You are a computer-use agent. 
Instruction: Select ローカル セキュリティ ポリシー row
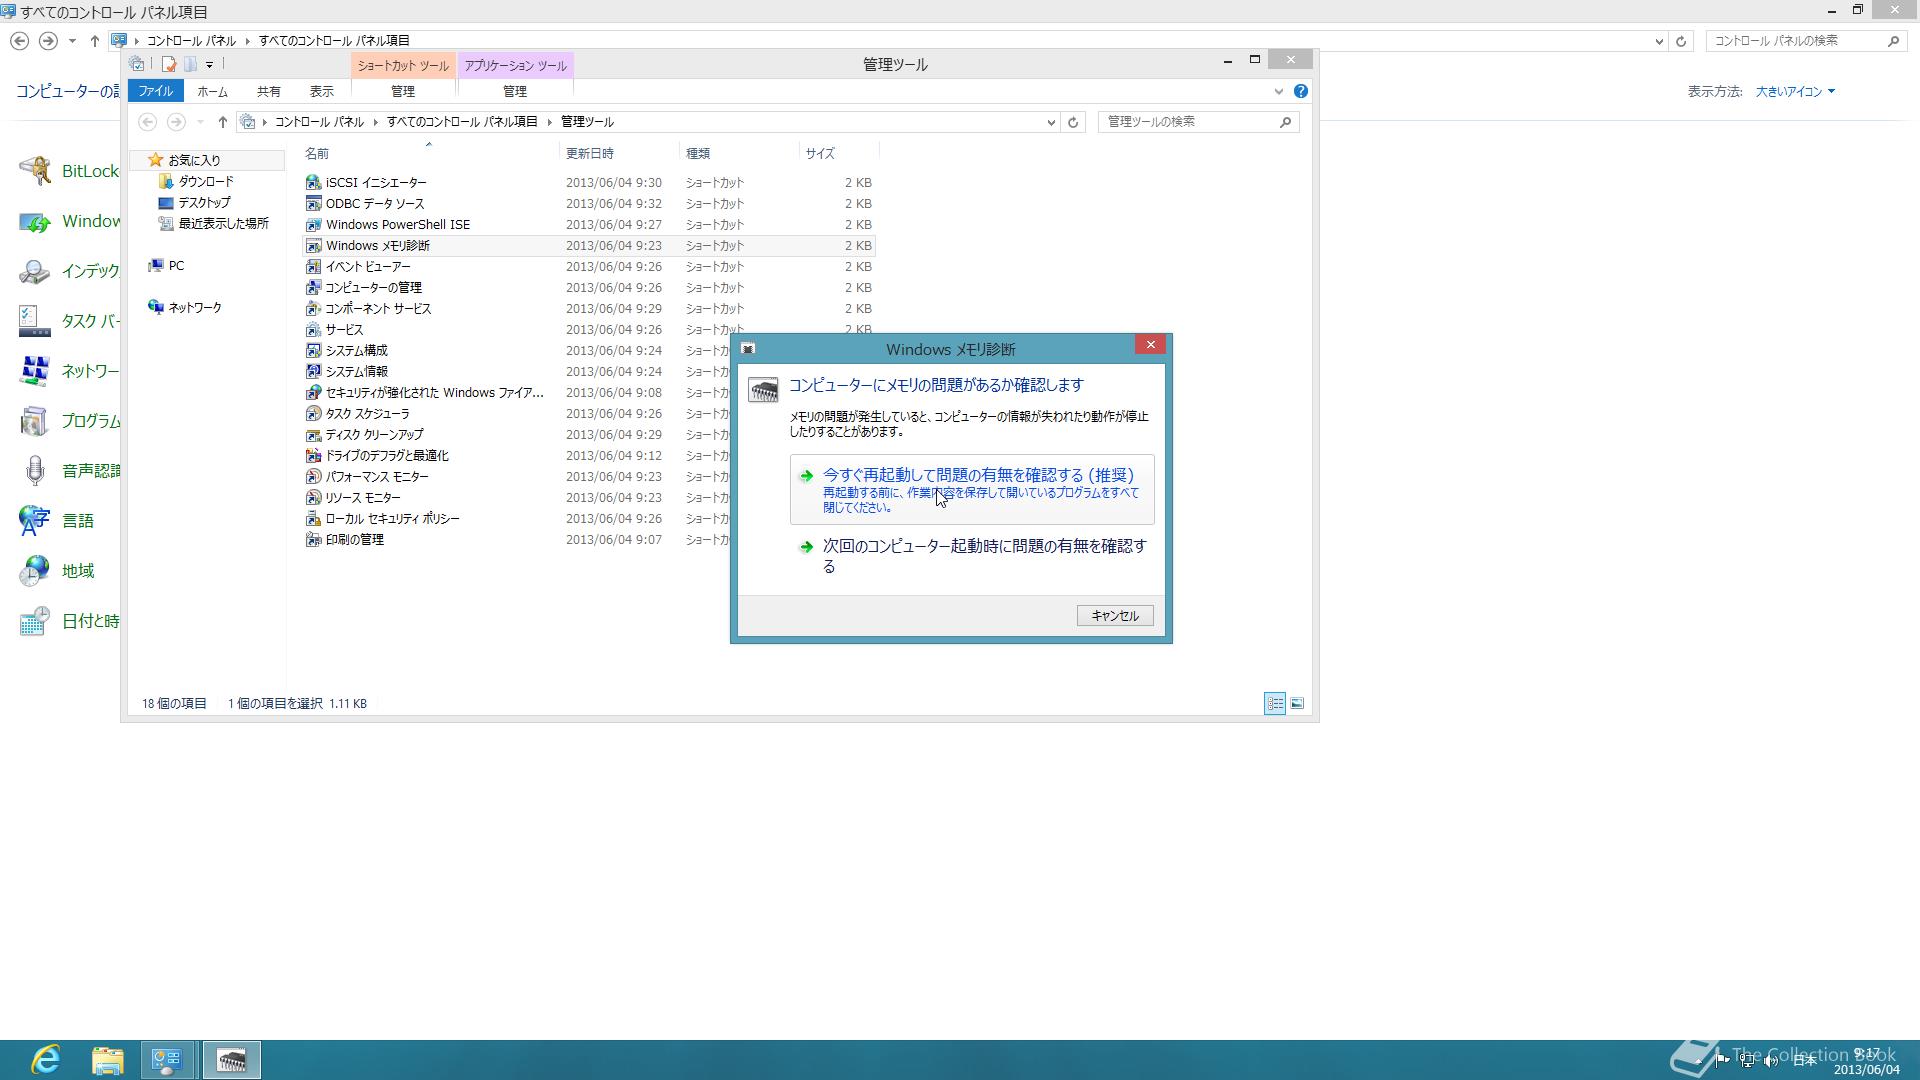(x=590, y=519)
